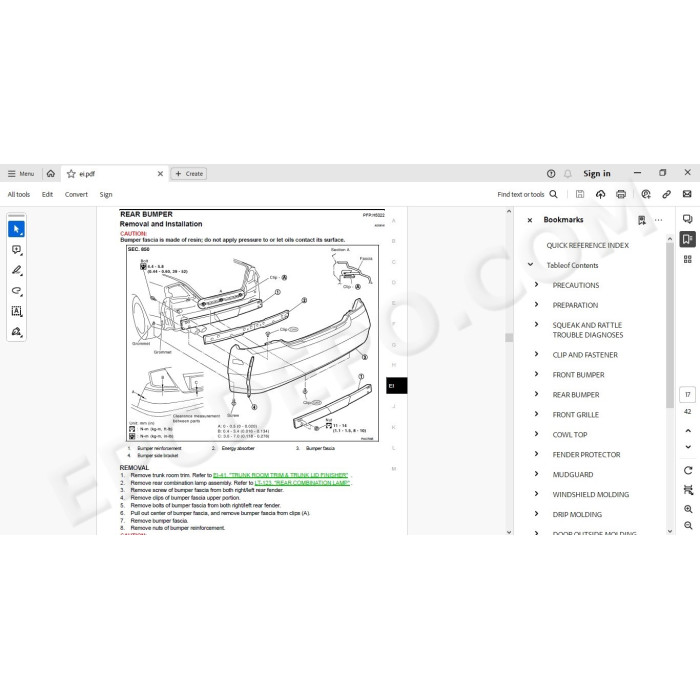Open the Help icon

tap(551, 174)
